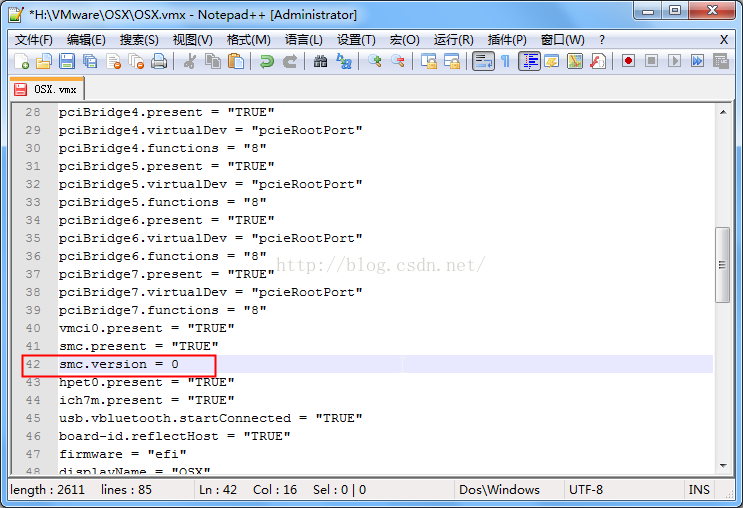Click the X close-document button in menu bar
Viewport: 743px width, 508px height.
tap(724, 39)
